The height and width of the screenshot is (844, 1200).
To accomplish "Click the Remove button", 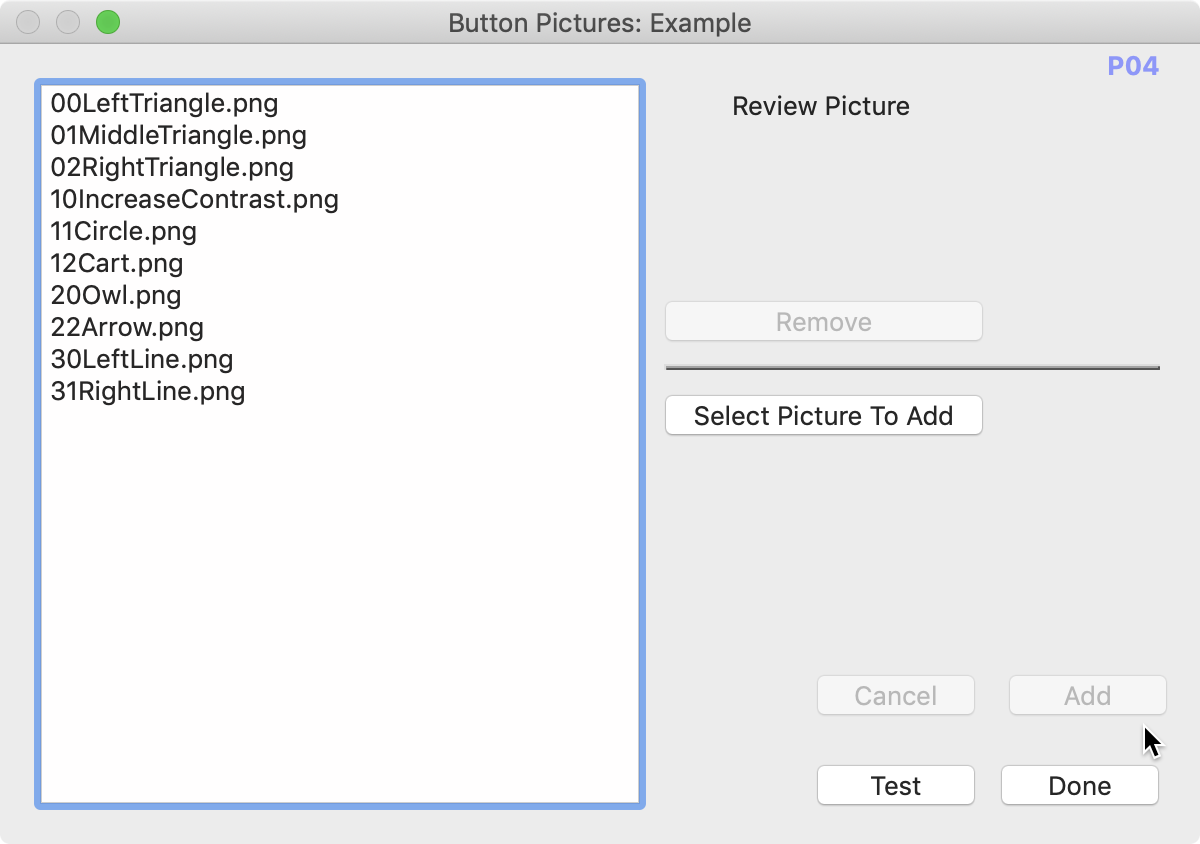I will pos(823,321).
